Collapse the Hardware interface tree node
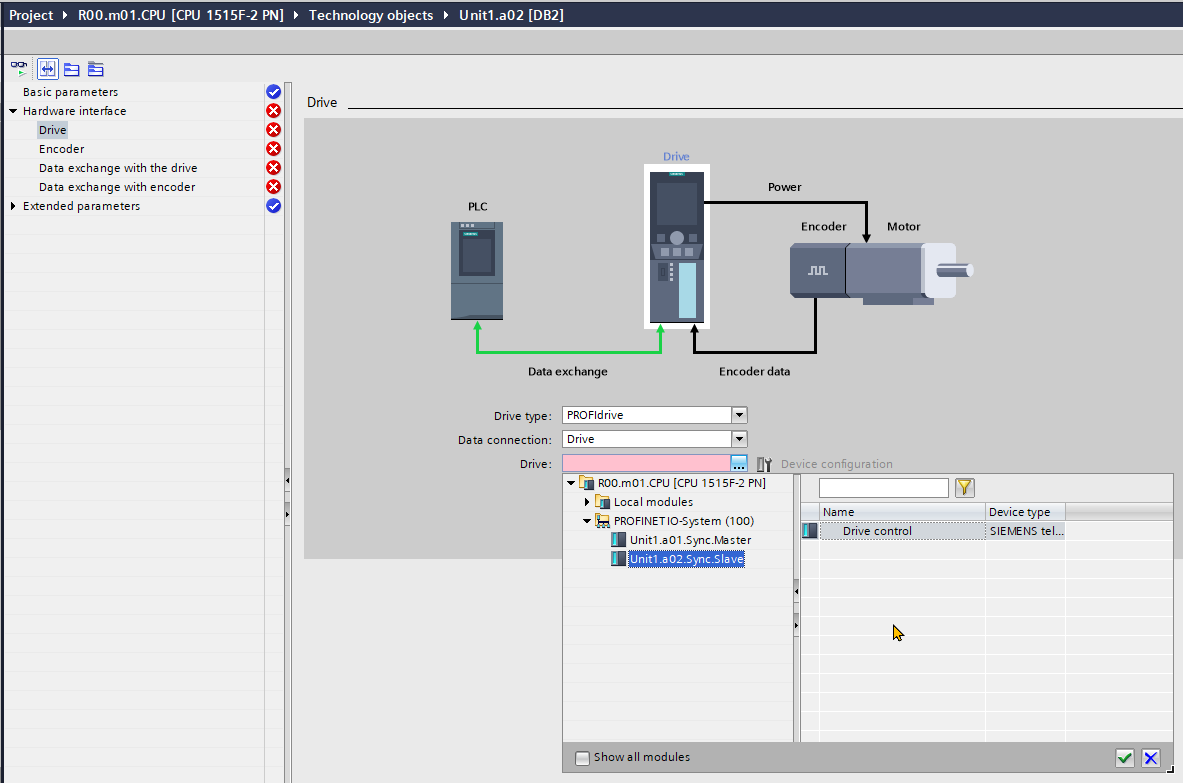This screenshot has width=1183, height=783. pos(13,111)
